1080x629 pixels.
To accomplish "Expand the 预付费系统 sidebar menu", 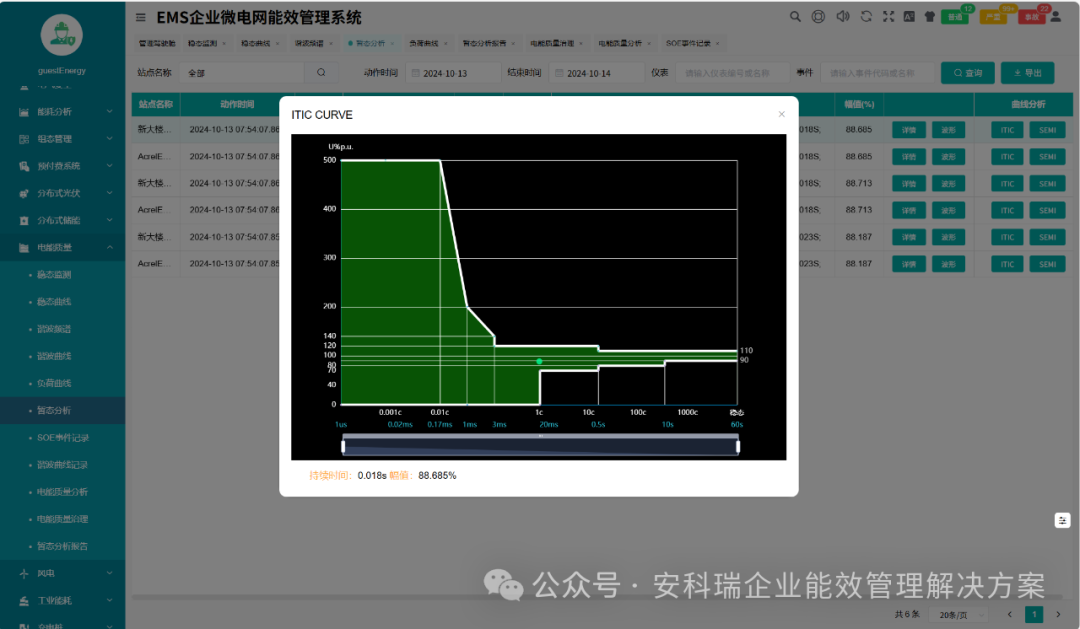I will (63, 166).
